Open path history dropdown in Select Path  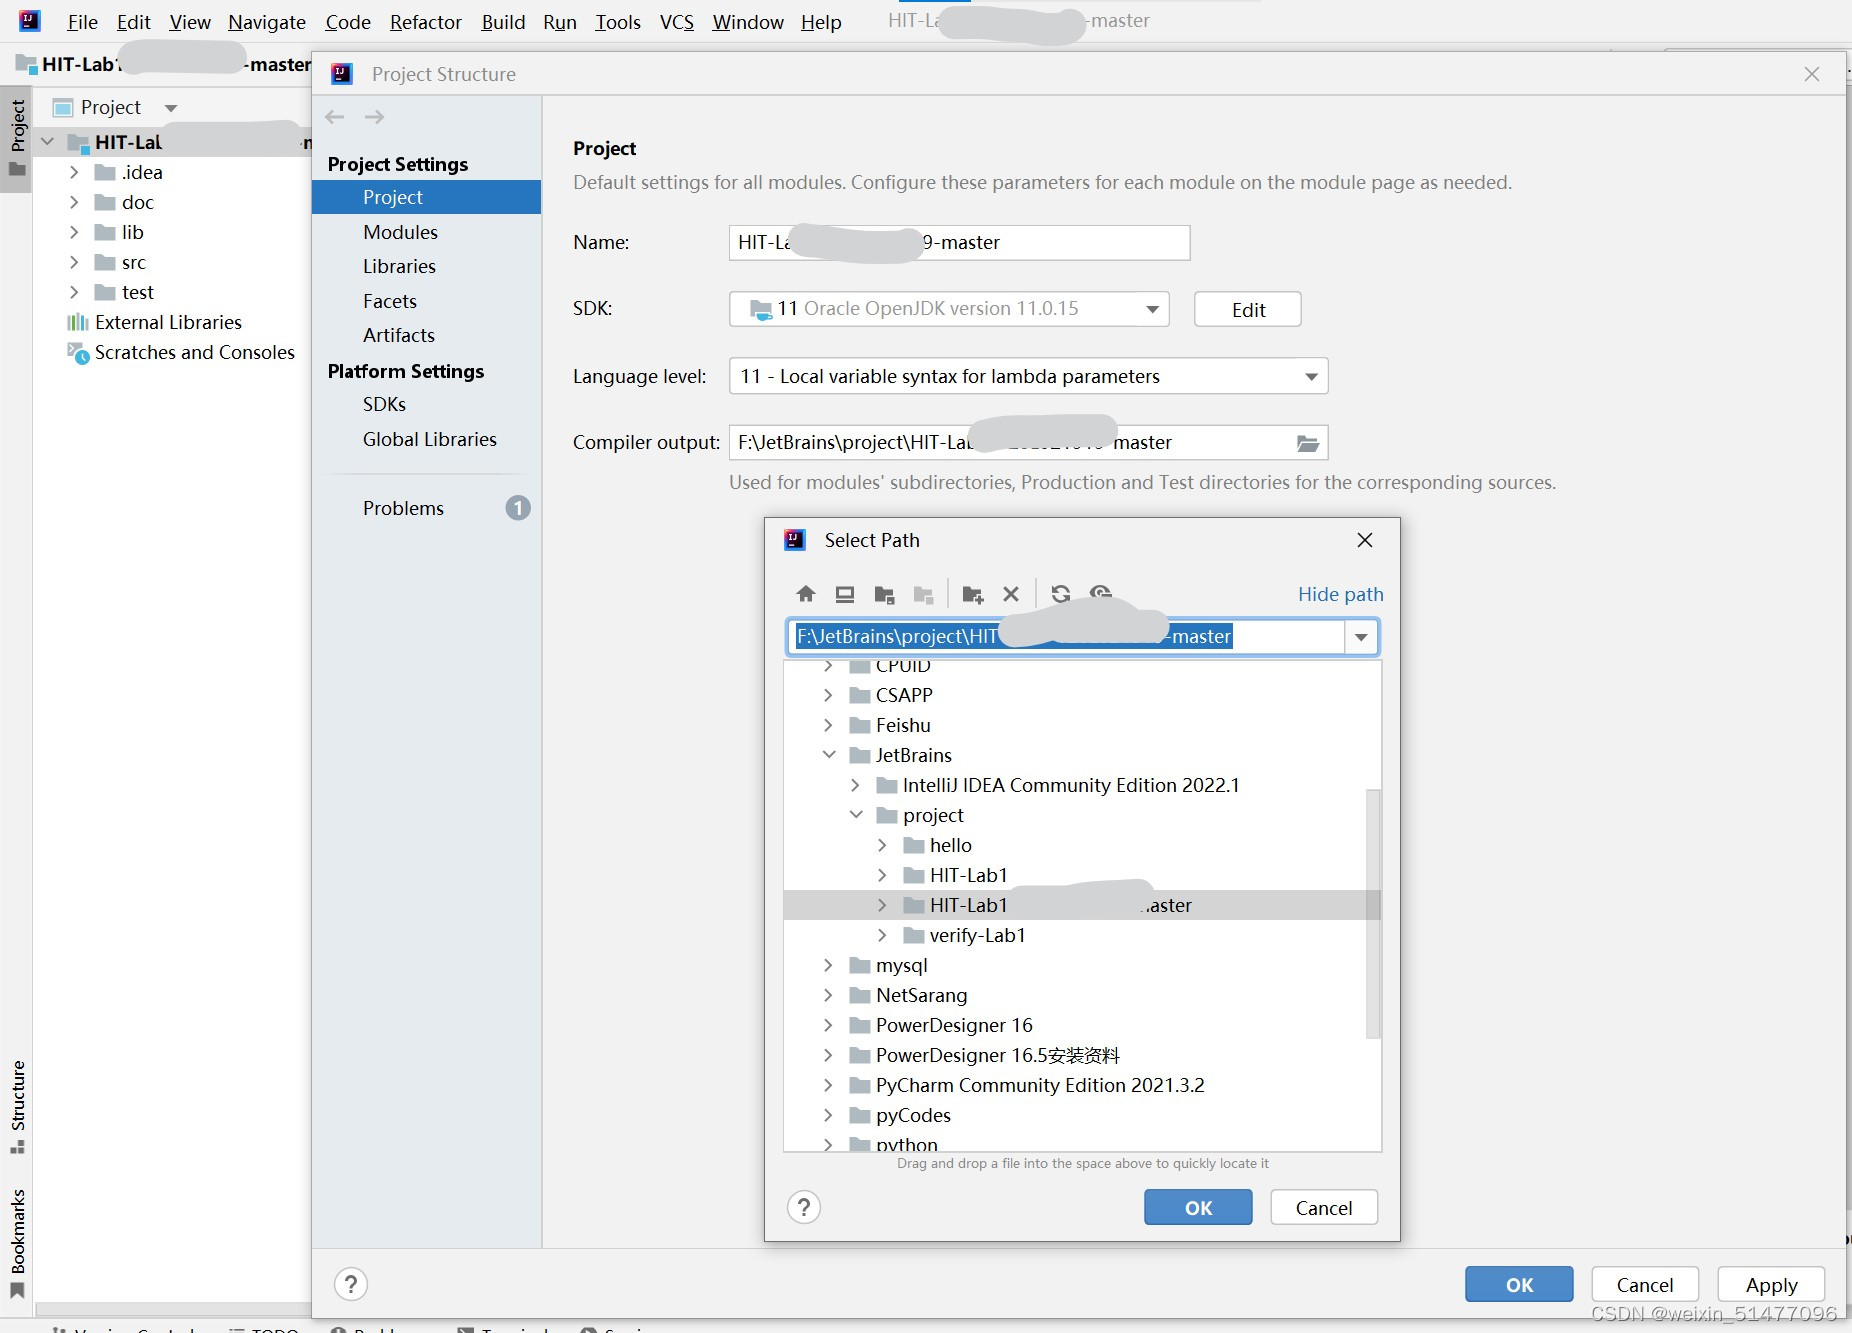point(1361,637)
